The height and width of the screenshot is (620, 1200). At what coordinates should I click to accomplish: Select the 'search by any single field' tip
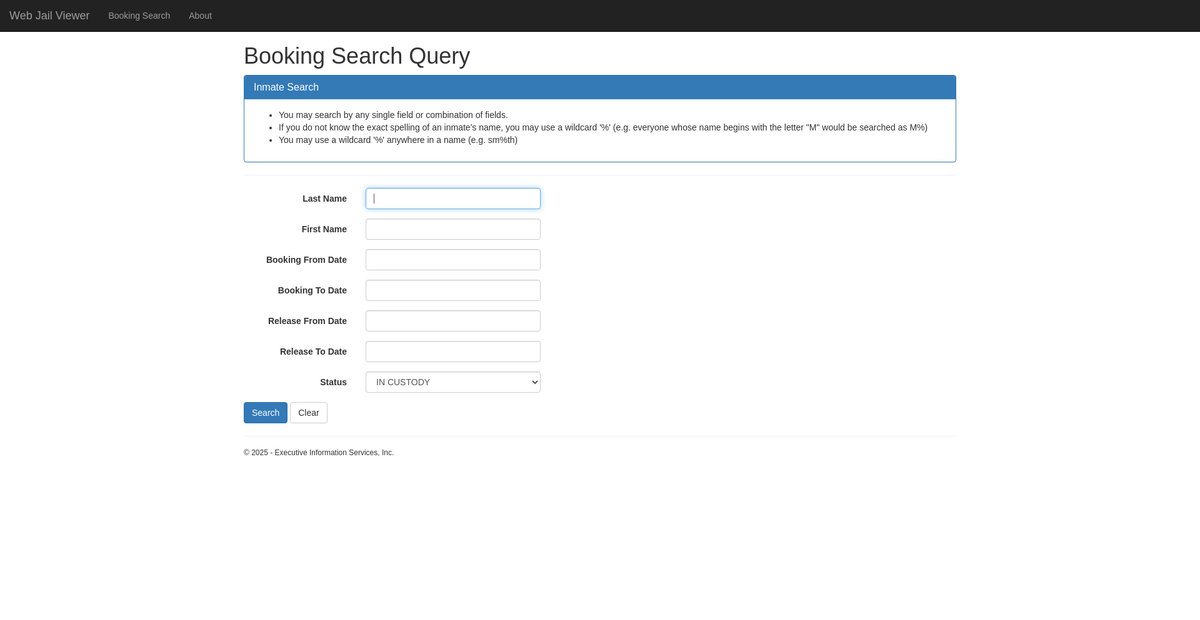tap(393, 115)
